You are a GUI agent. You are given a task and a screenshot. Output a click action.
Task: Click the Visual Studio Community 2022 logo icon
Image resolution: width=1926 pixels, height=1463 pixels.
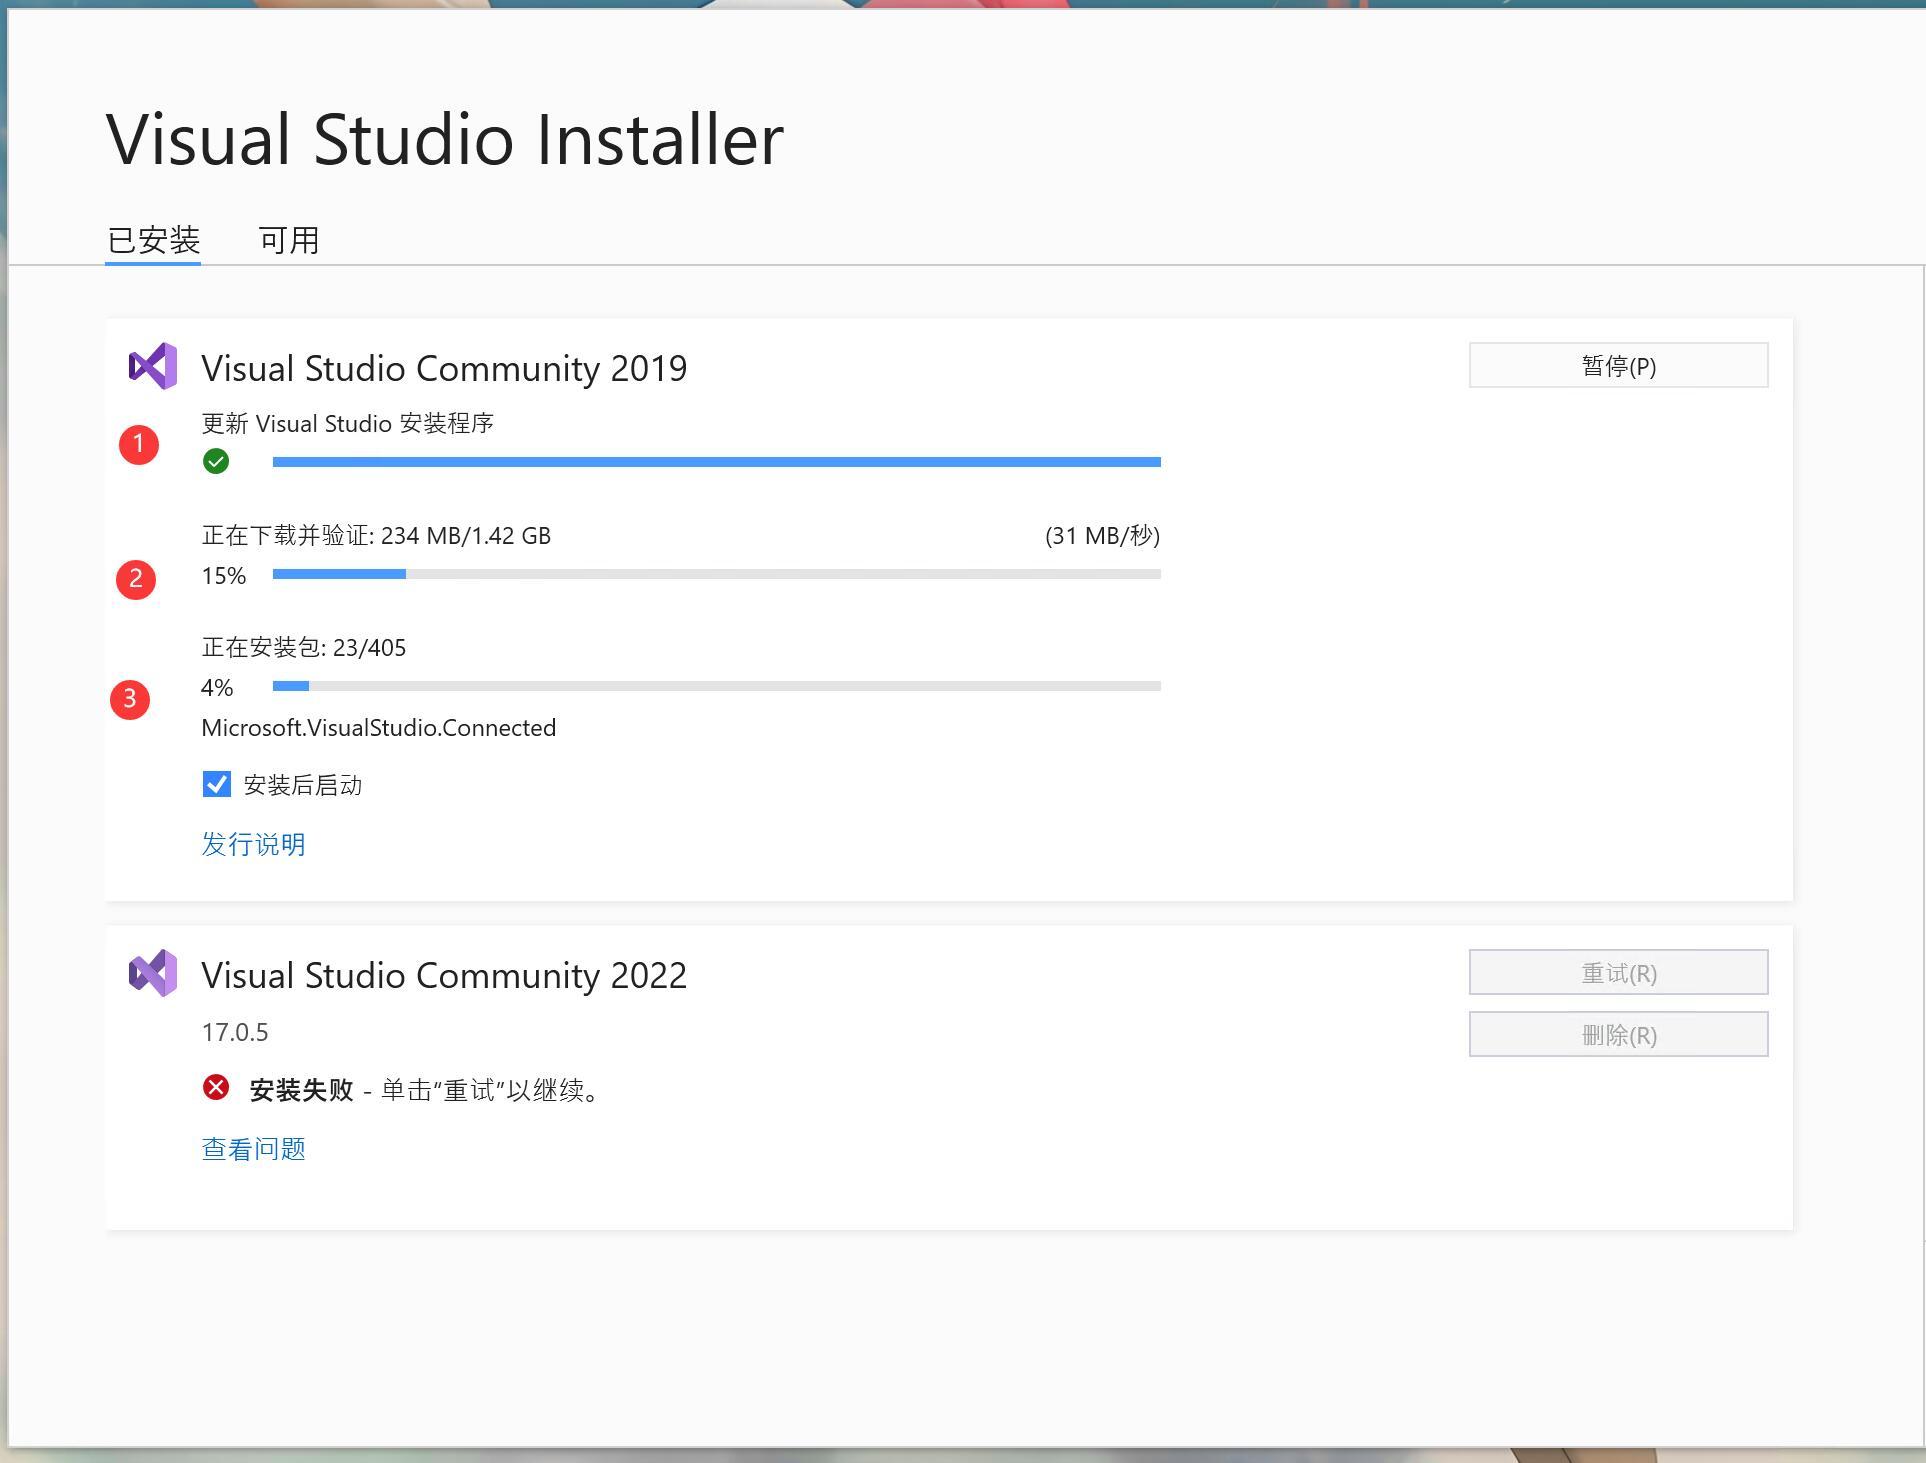pyautogui.click(x=153, y=973)
